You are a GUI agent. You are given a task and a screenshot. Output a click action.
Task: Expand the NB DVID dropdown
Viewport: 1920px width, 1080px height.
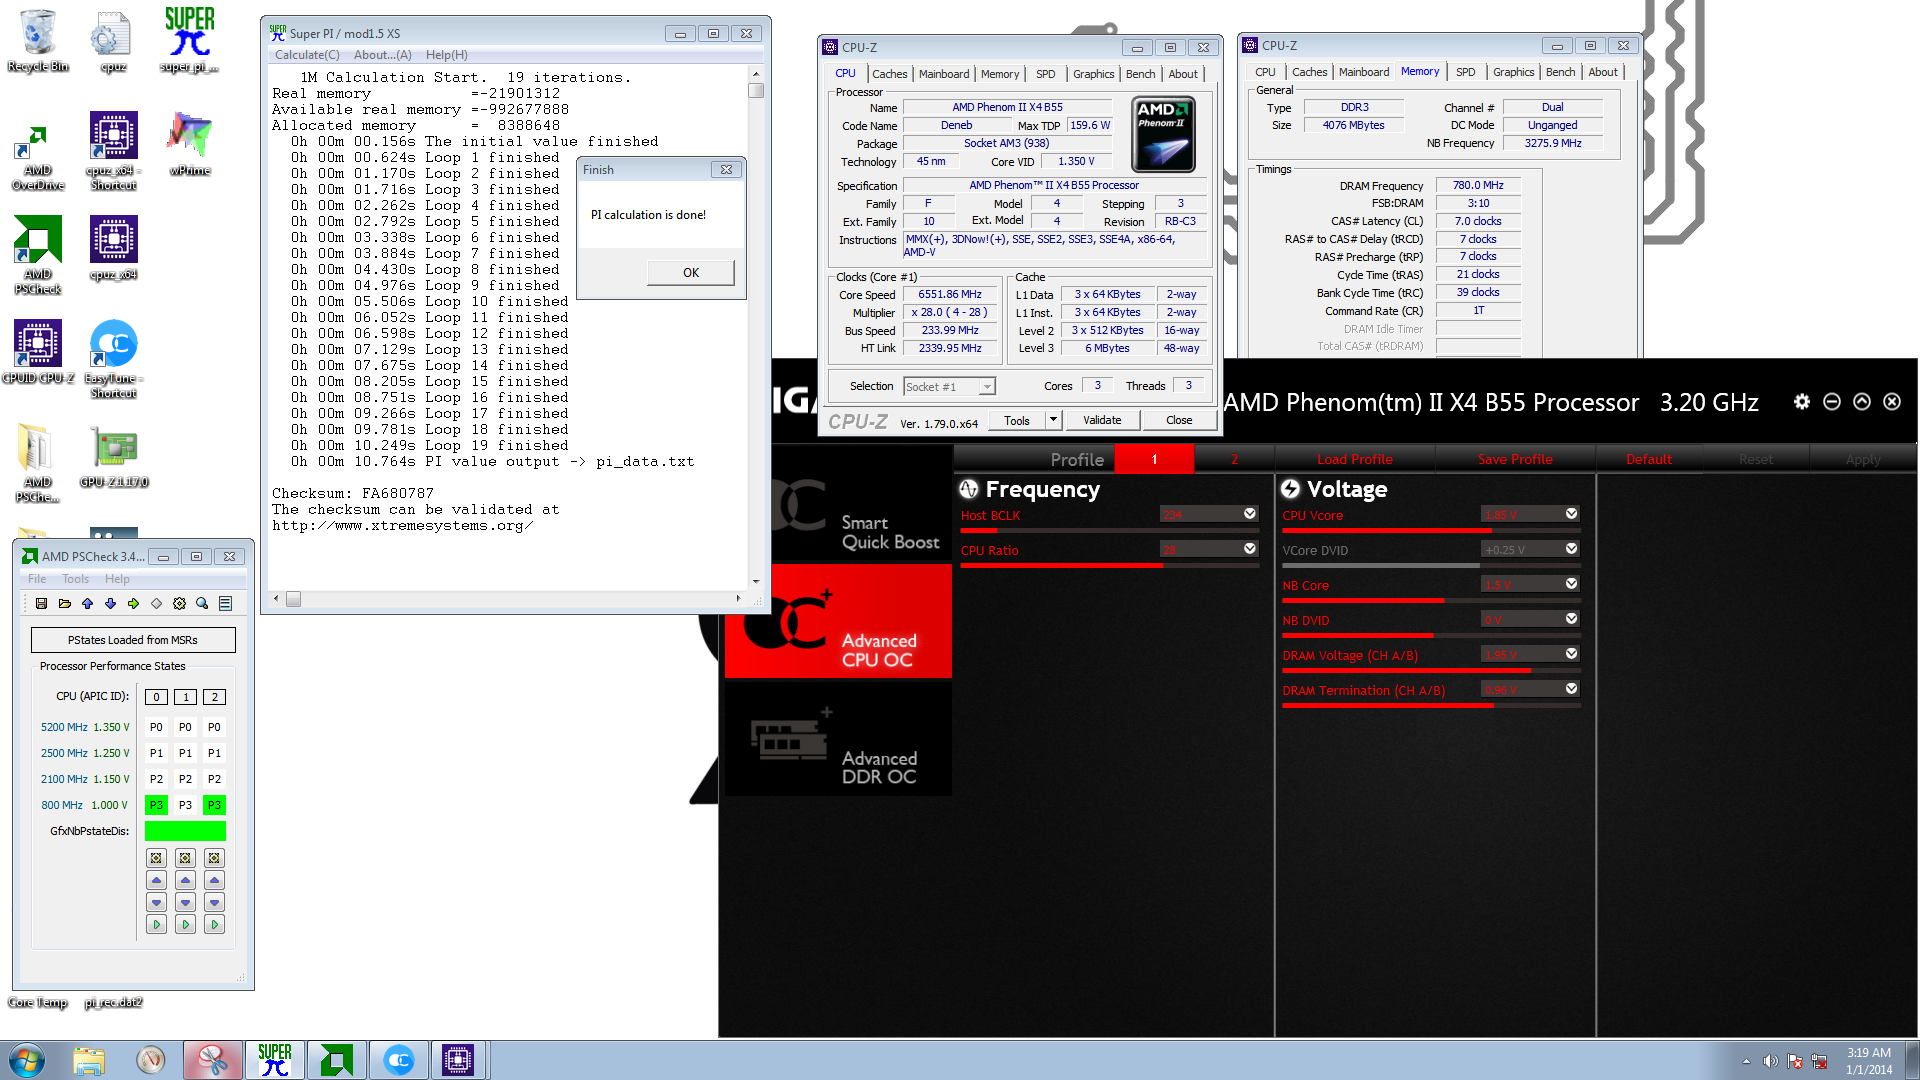[1571, 619]
